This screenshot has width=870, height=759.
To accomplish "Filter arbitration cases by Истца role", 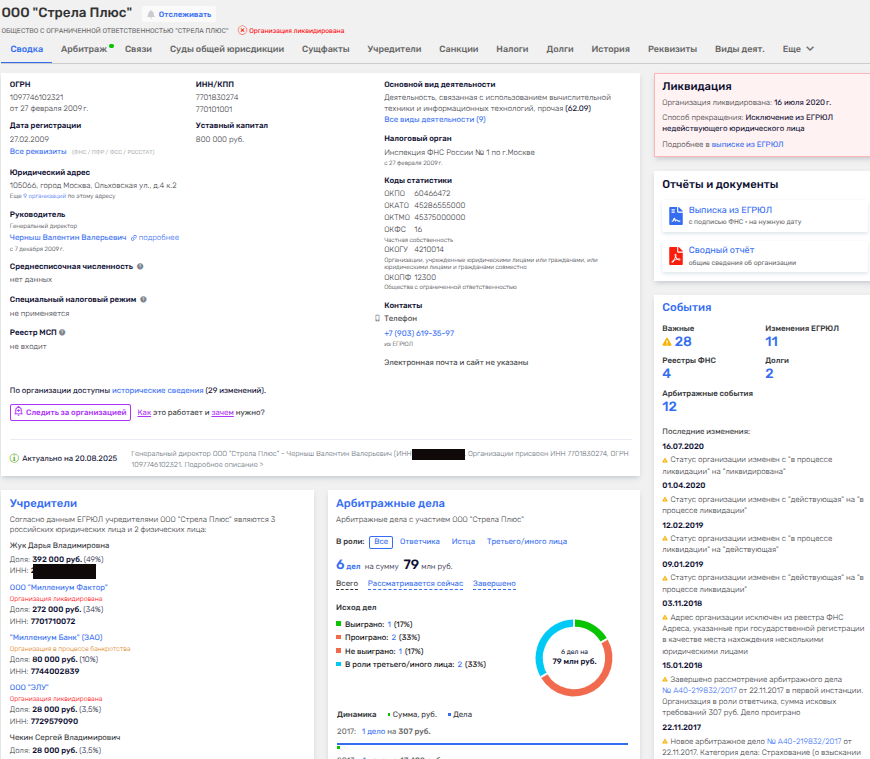I will click(x=463, y=541).
